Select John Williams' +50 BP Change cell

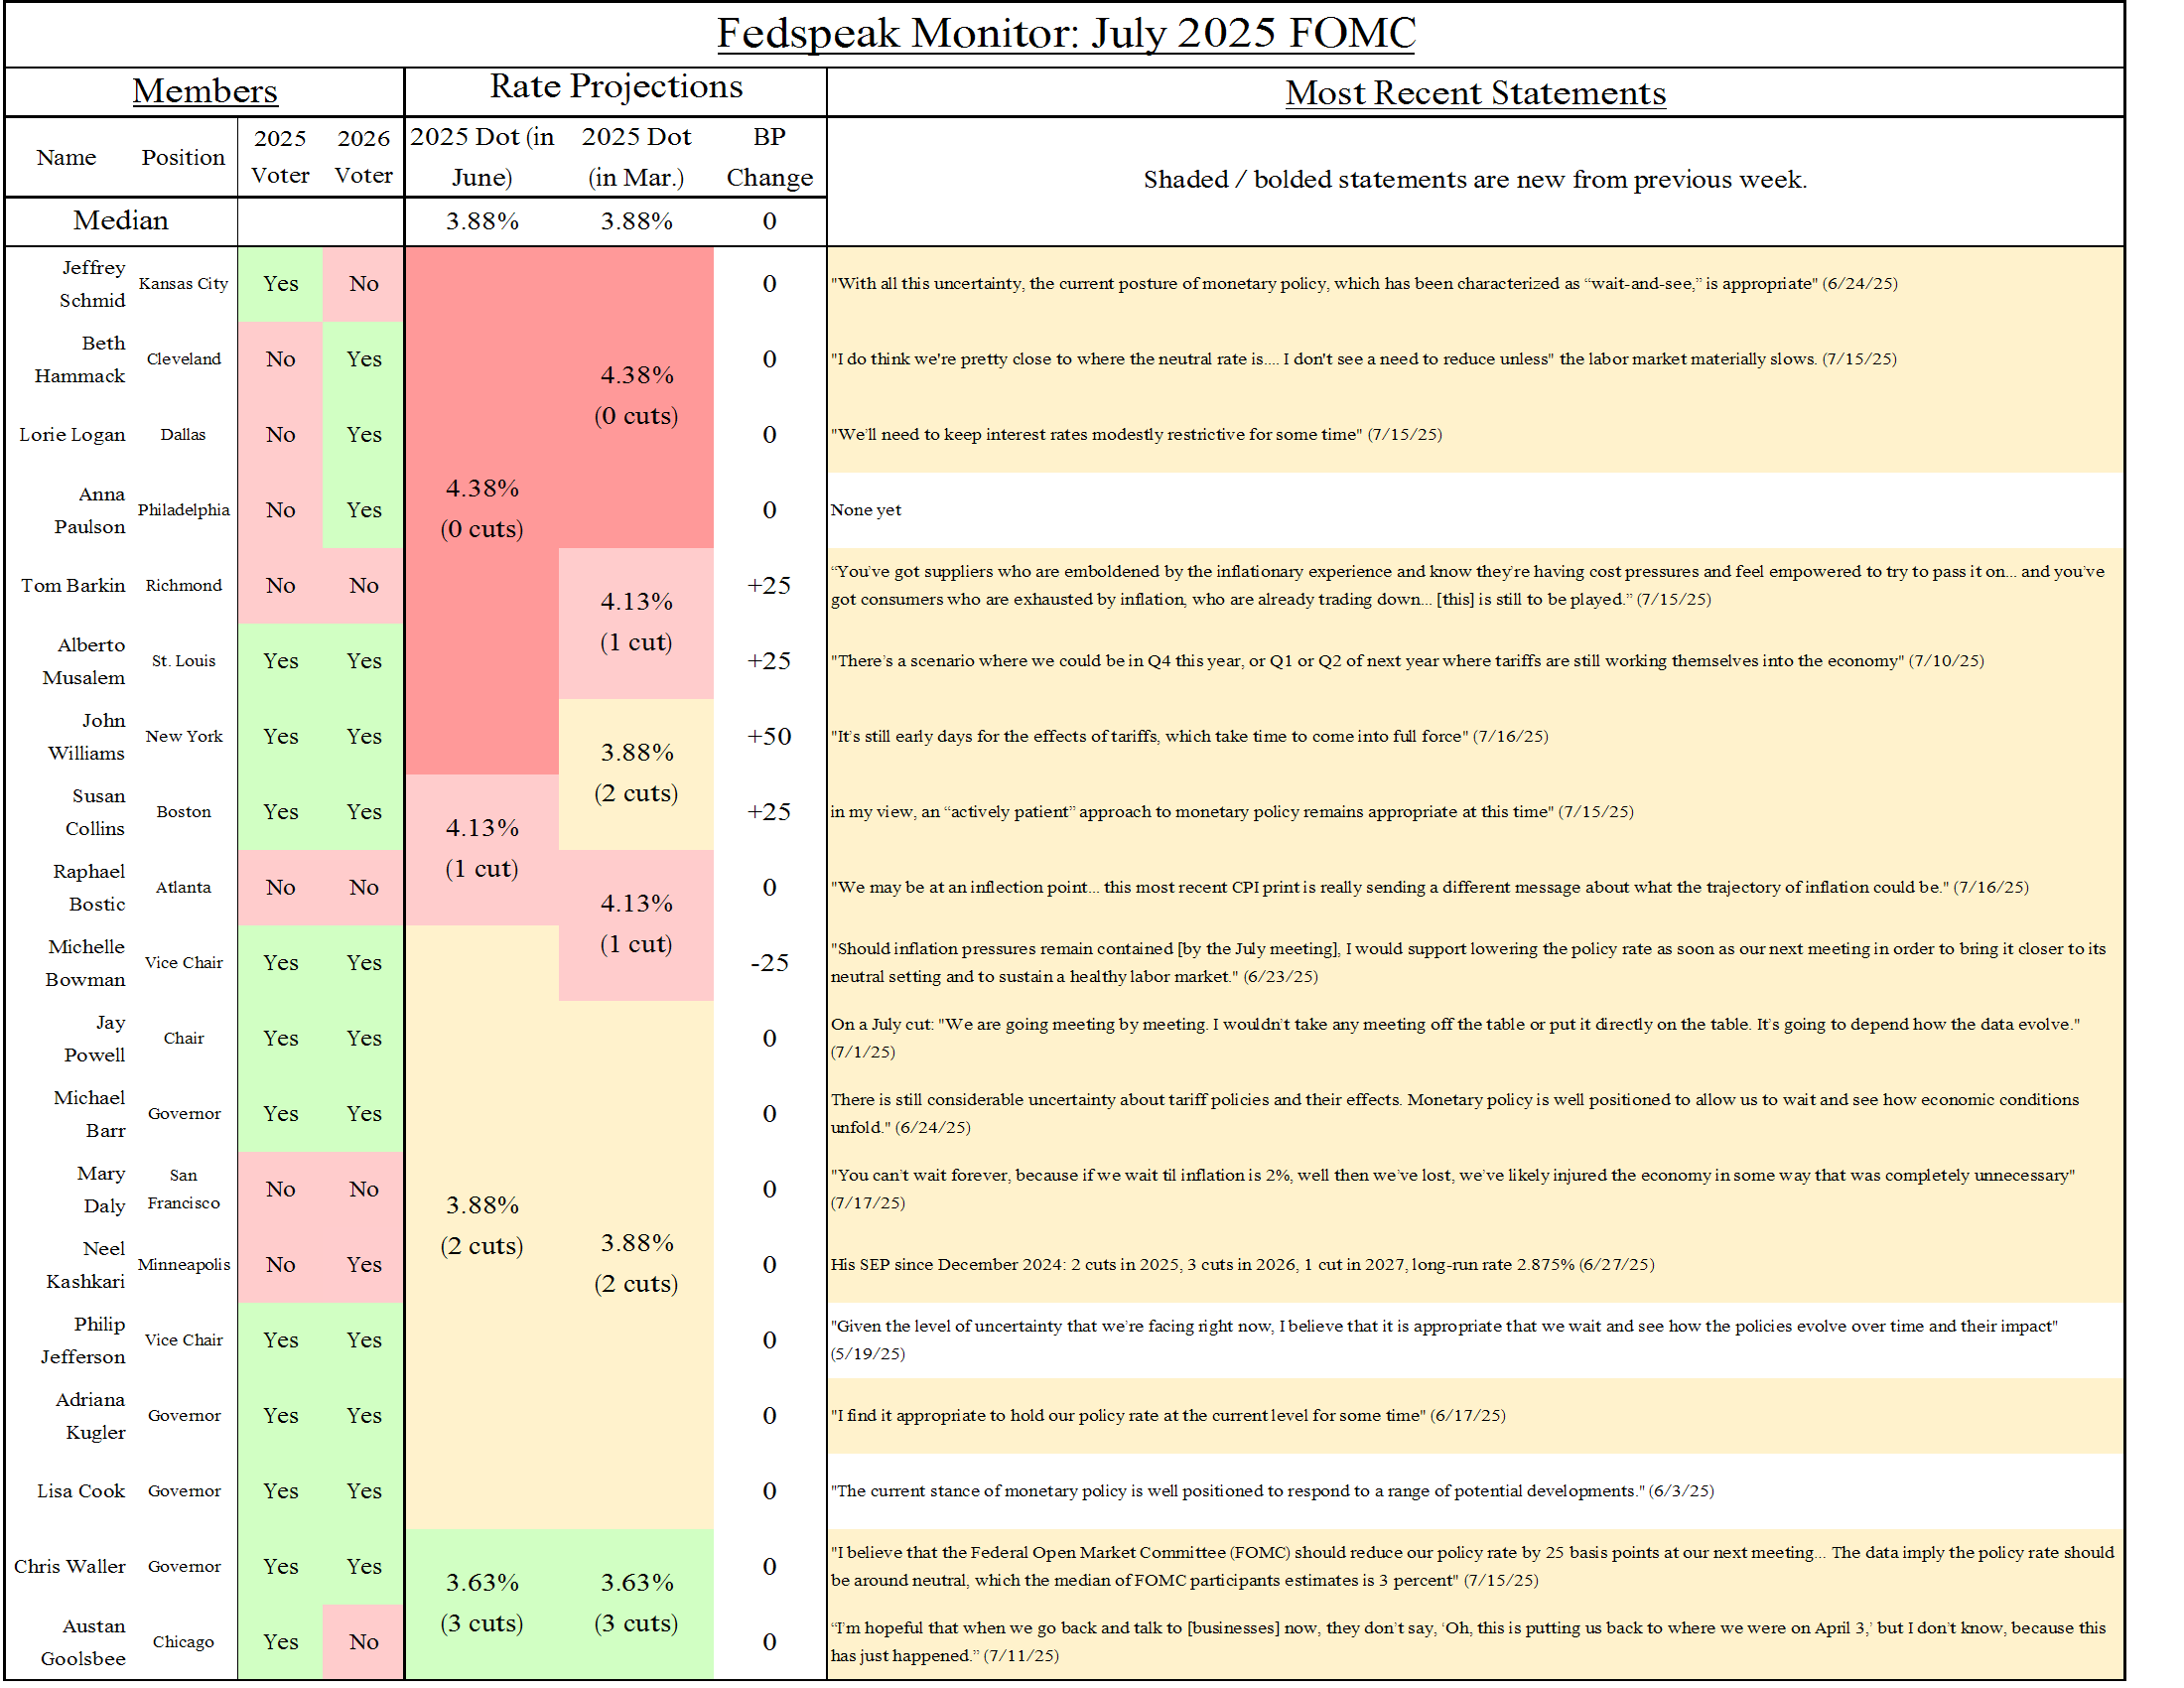(770, 736)
